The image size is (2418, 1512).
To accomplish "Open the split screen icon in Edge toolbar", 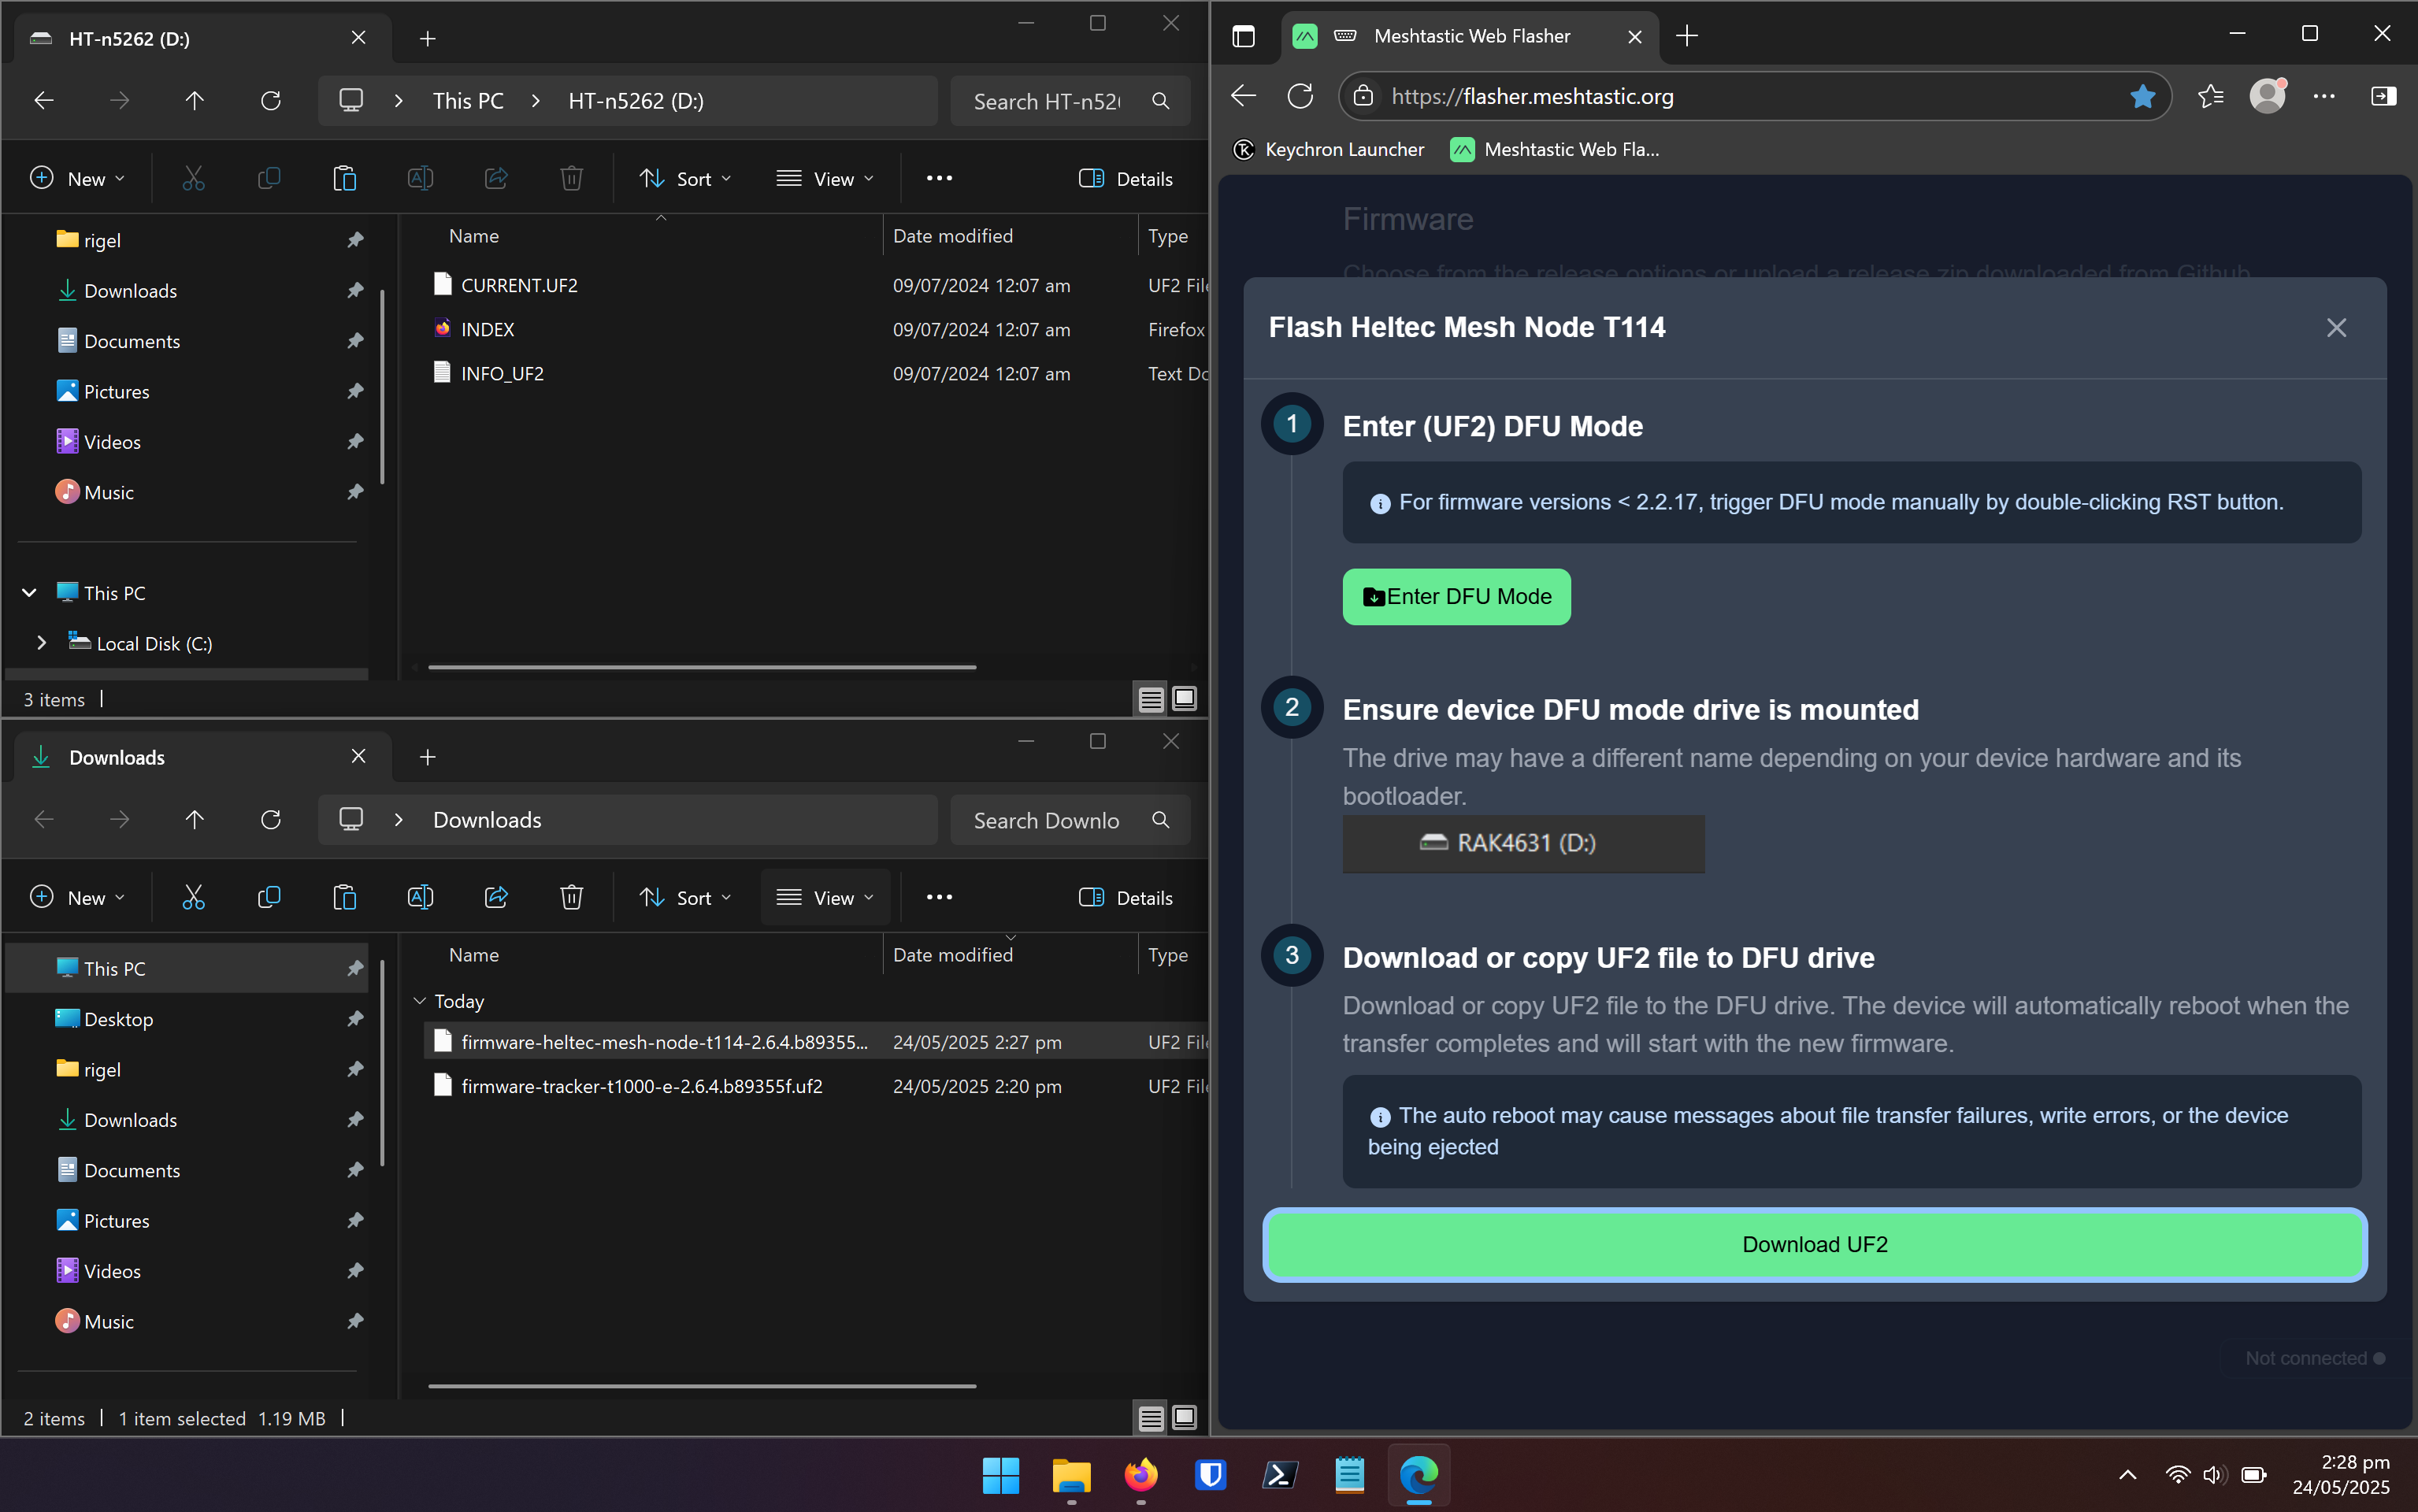I will (2384, 96).
